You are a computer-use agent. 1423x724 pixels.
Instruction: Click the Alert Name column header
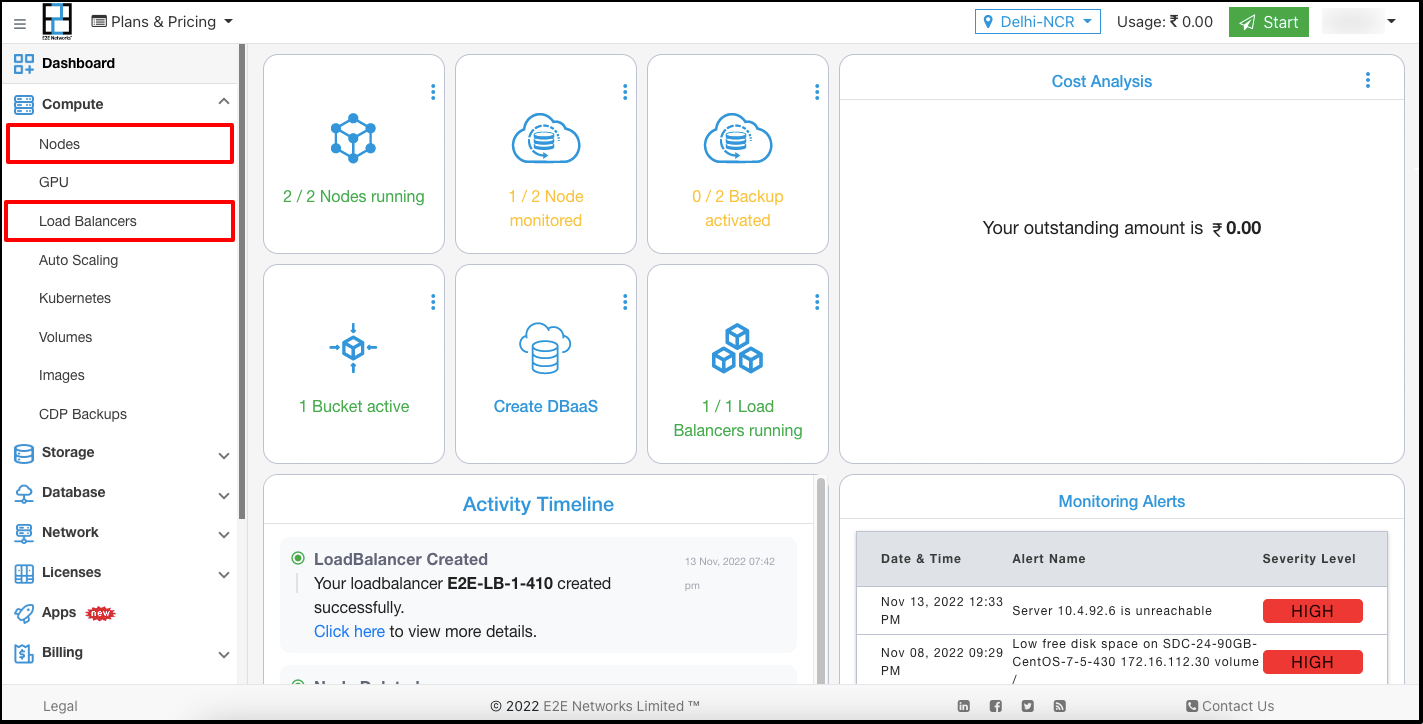pyautogui.click(x=1049, y=559)
